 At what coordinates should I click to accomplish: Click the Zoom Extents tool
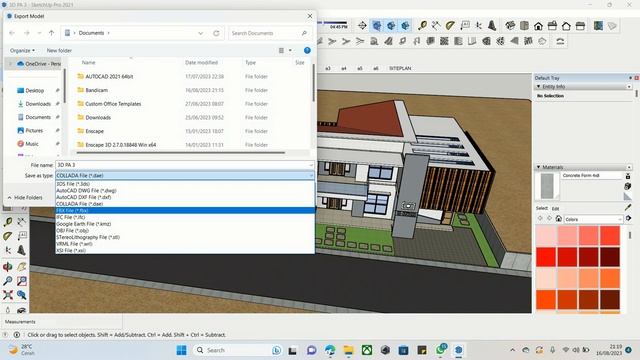tap(8, 295)
